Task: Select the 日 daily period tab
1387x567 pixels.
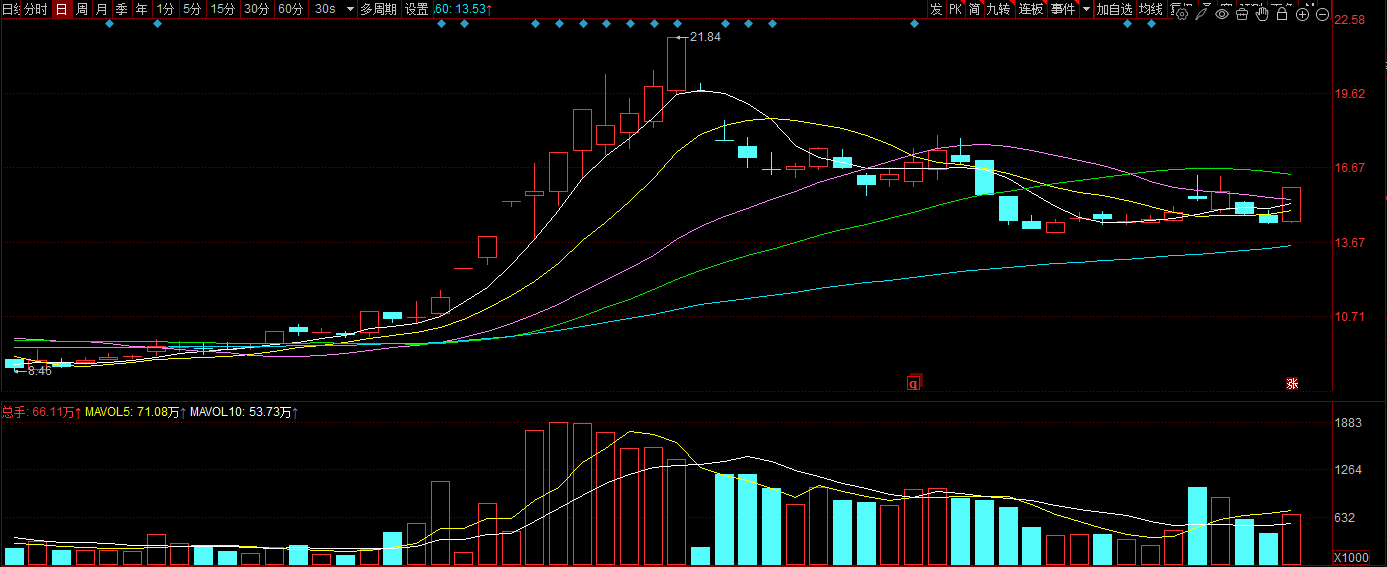Action: click(x=61, y=9)
